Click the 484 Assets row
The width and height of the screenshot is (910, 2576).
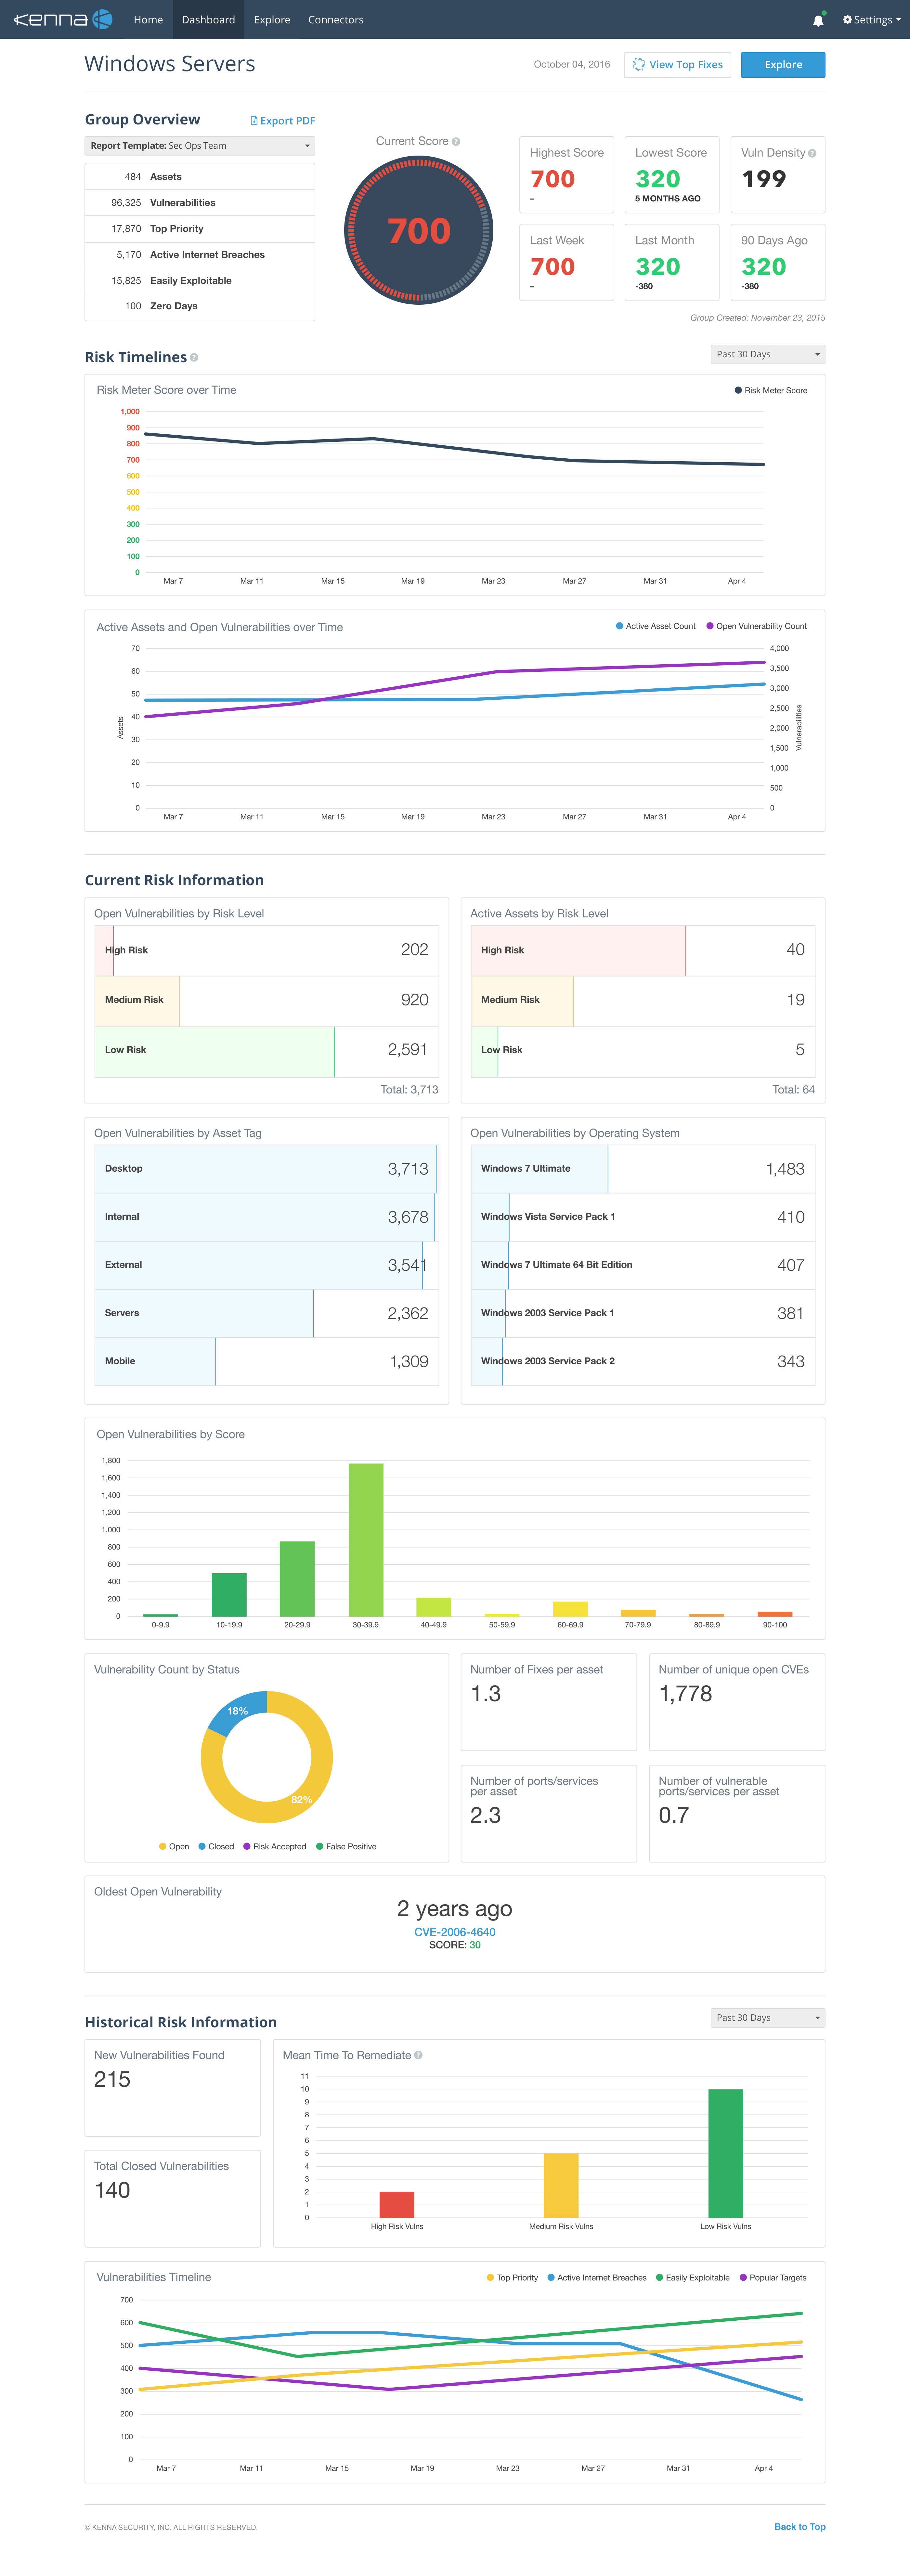click(200, 177)
